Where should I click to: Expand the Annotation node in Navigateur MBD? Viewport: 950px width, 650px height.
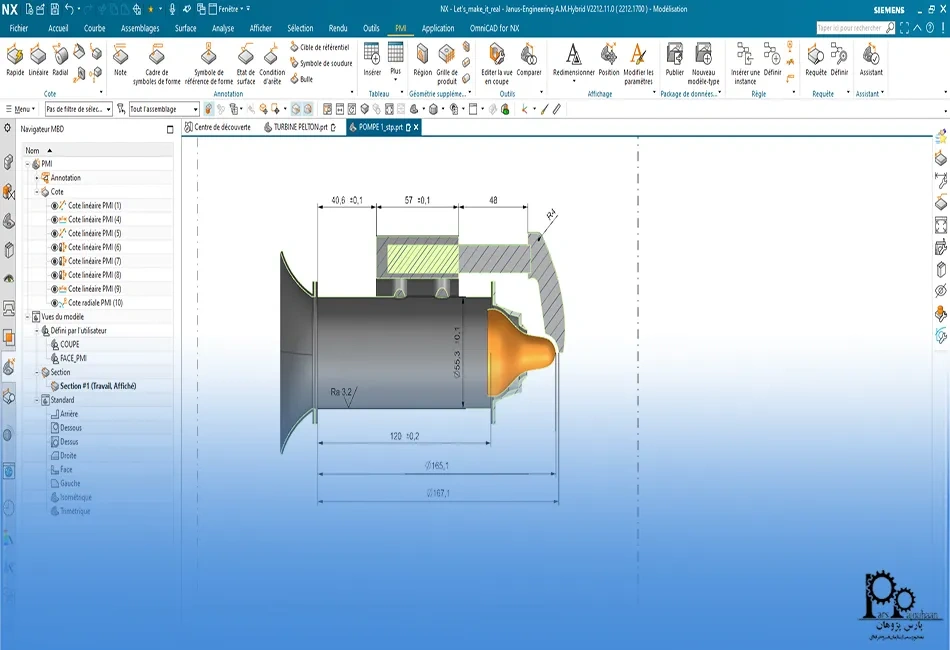tap(37, 177)
